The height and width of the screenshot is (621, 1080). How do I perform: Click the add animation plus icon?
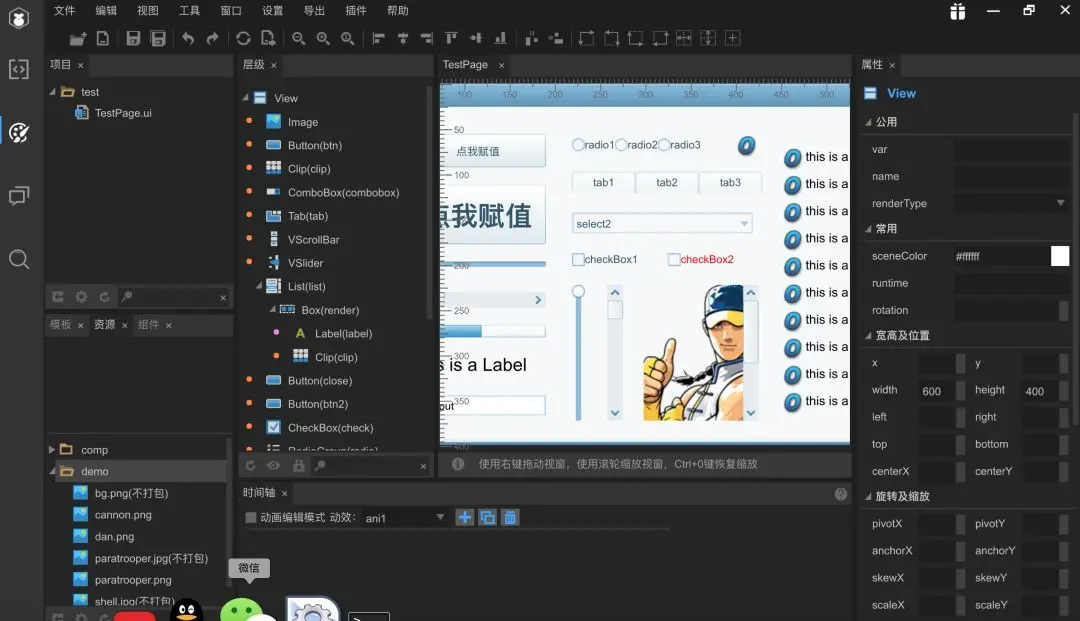coord(465,518)
